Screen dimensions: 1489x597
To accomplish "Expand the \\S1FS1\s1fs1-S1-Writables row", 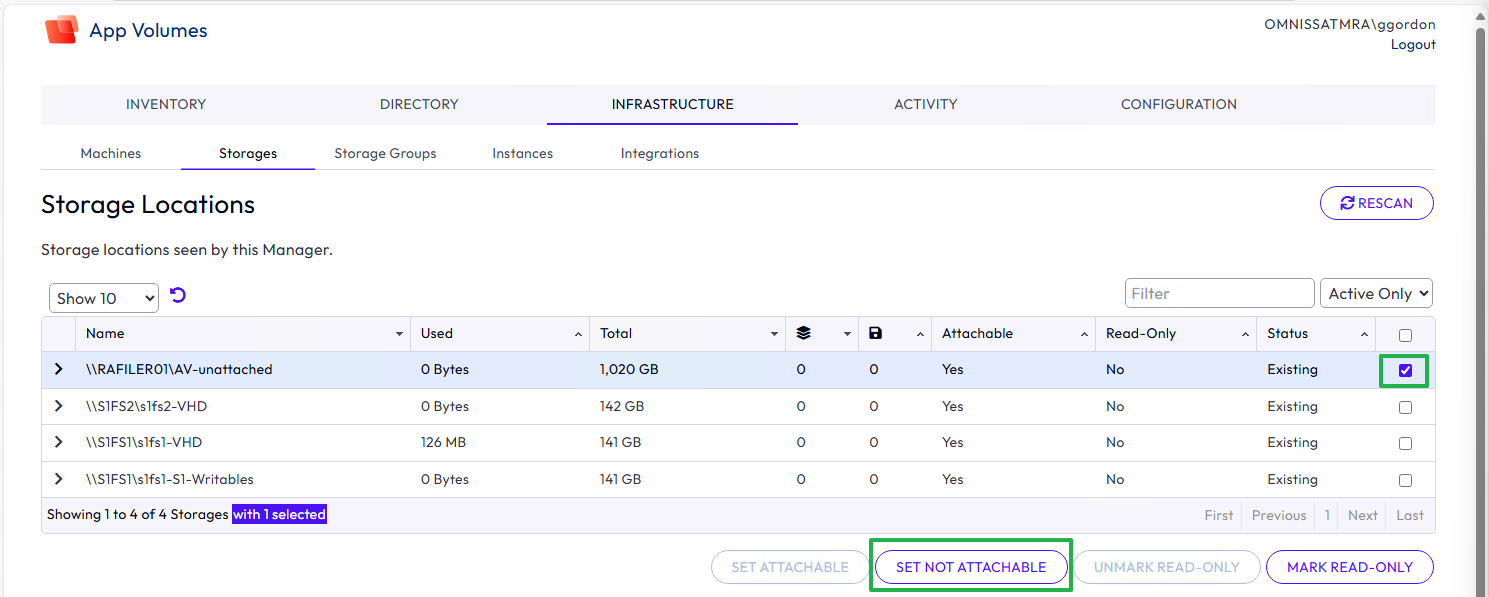I will [x=59, y=479].
